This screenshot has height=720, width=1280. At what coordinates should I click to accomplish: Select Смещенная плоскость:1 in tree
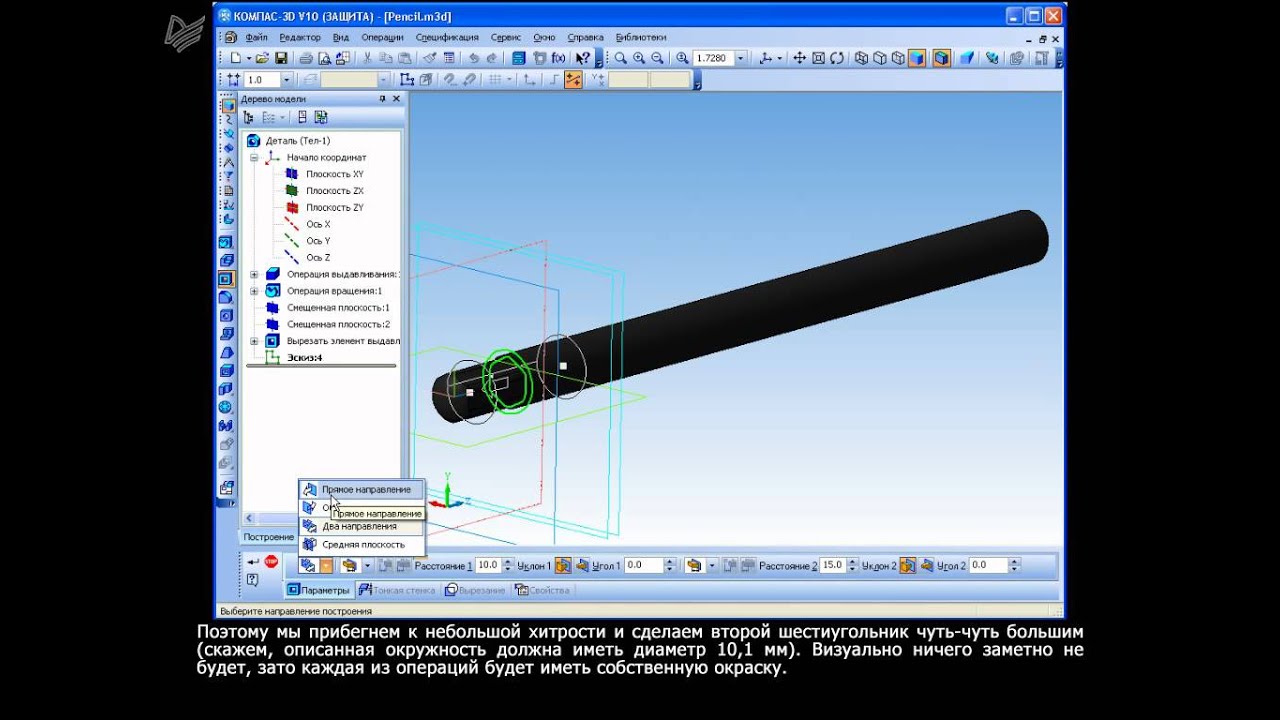point(338,308)
